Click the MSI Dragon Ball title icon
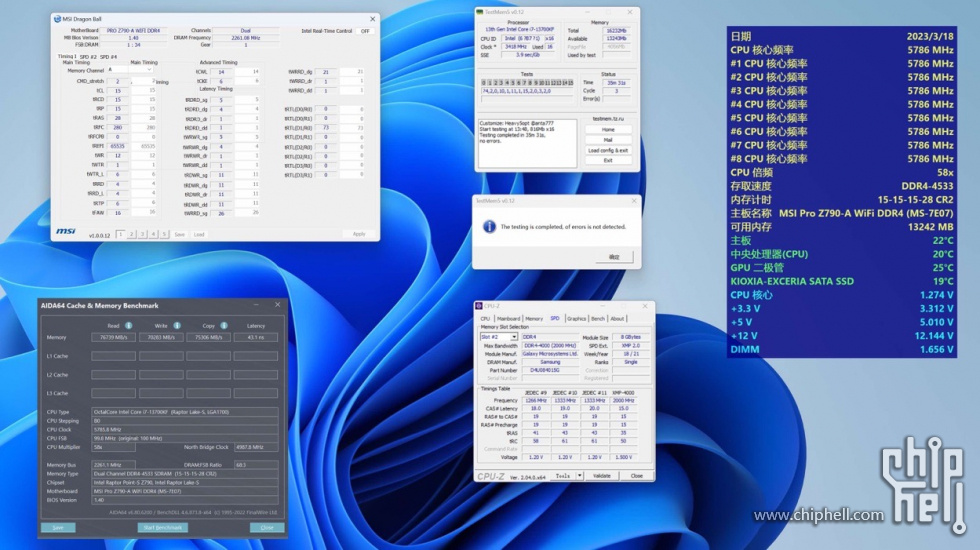980x550 pixels. [x=57, y=19]
